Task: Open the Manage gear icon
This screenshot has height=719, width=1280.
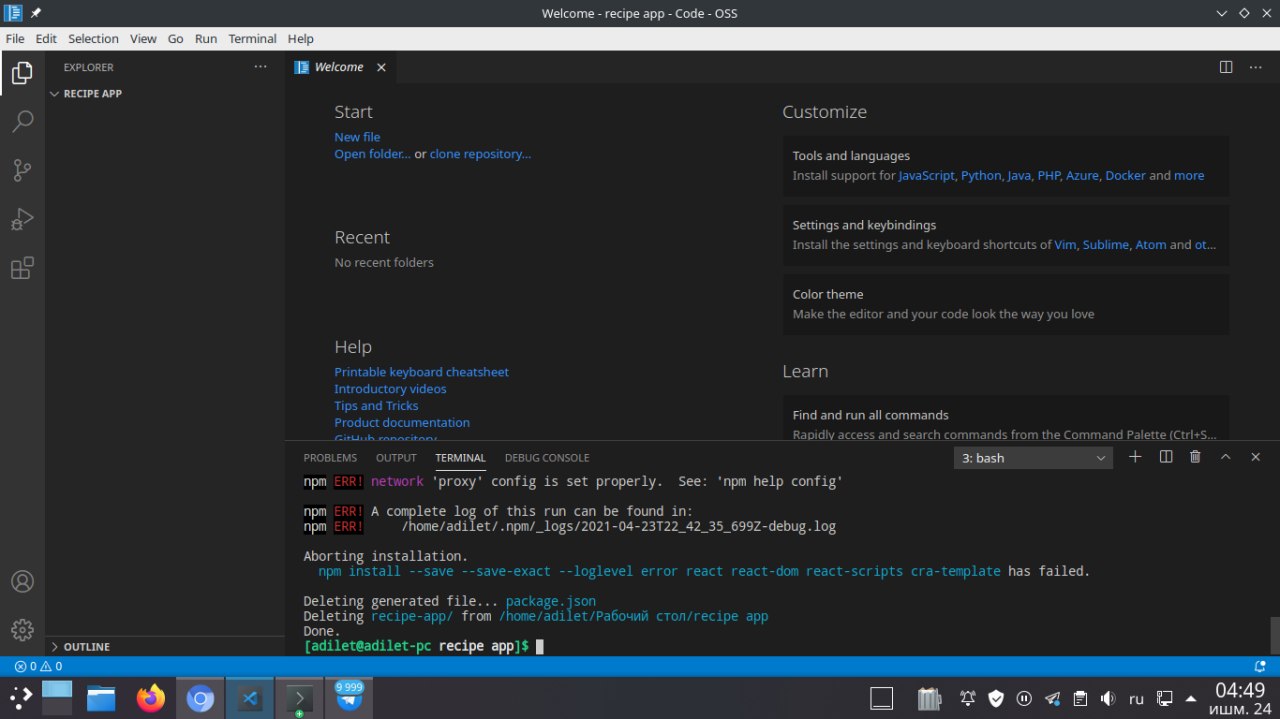Action: tap(22, 629)
